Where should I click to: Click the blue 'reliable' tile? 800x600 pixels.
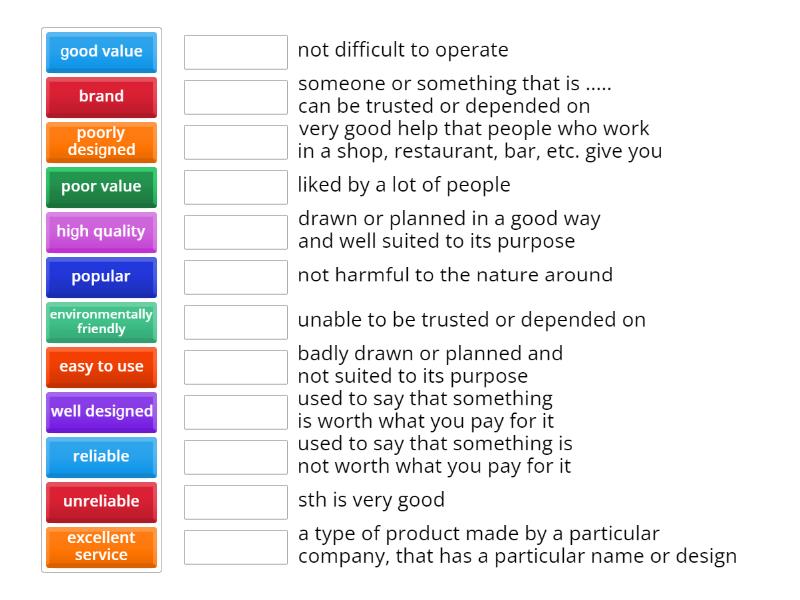click(101, 457)
